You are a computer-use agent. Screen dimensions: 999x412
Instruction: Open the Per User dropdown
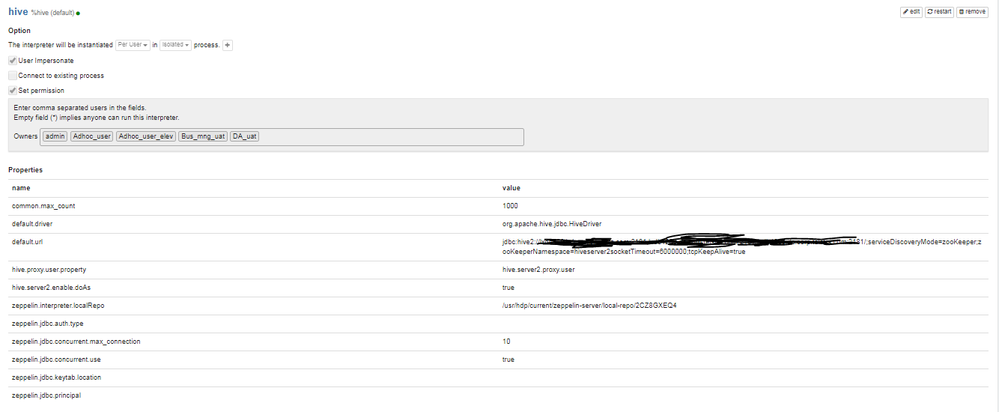pyautogui.click(x=132, y=45)
